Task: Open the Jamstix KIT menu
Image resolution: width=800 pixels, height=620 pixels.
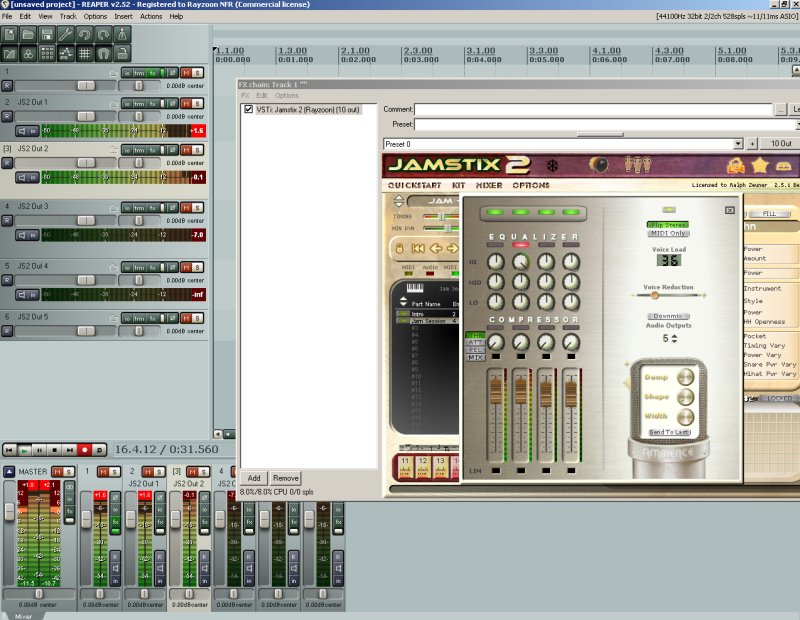Action: 458,185
